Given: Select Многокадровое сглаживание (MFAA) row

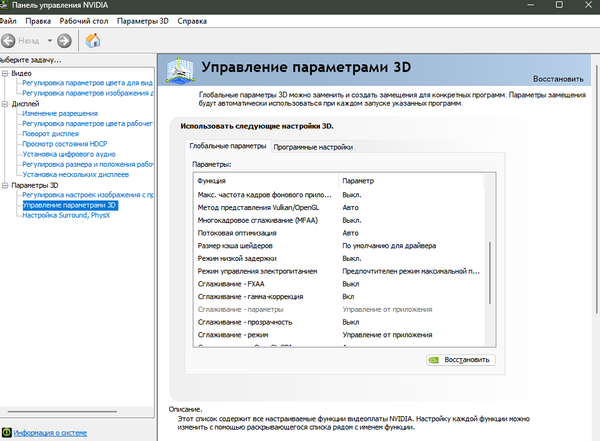Looking at the screenshot, I should [341, 220].
